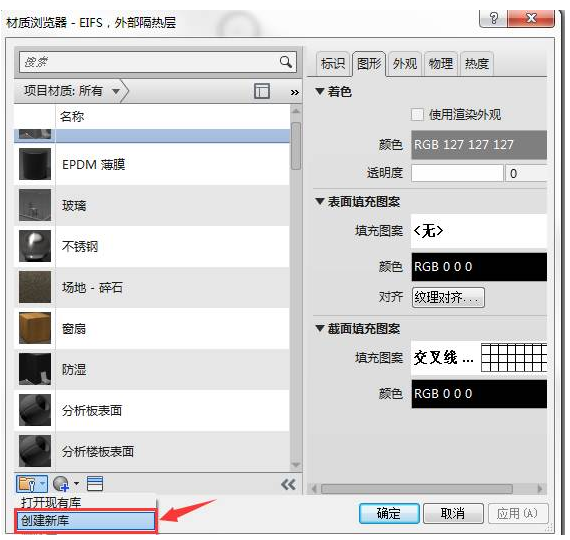Select the 不锈钢 material thumbnail

35,246
